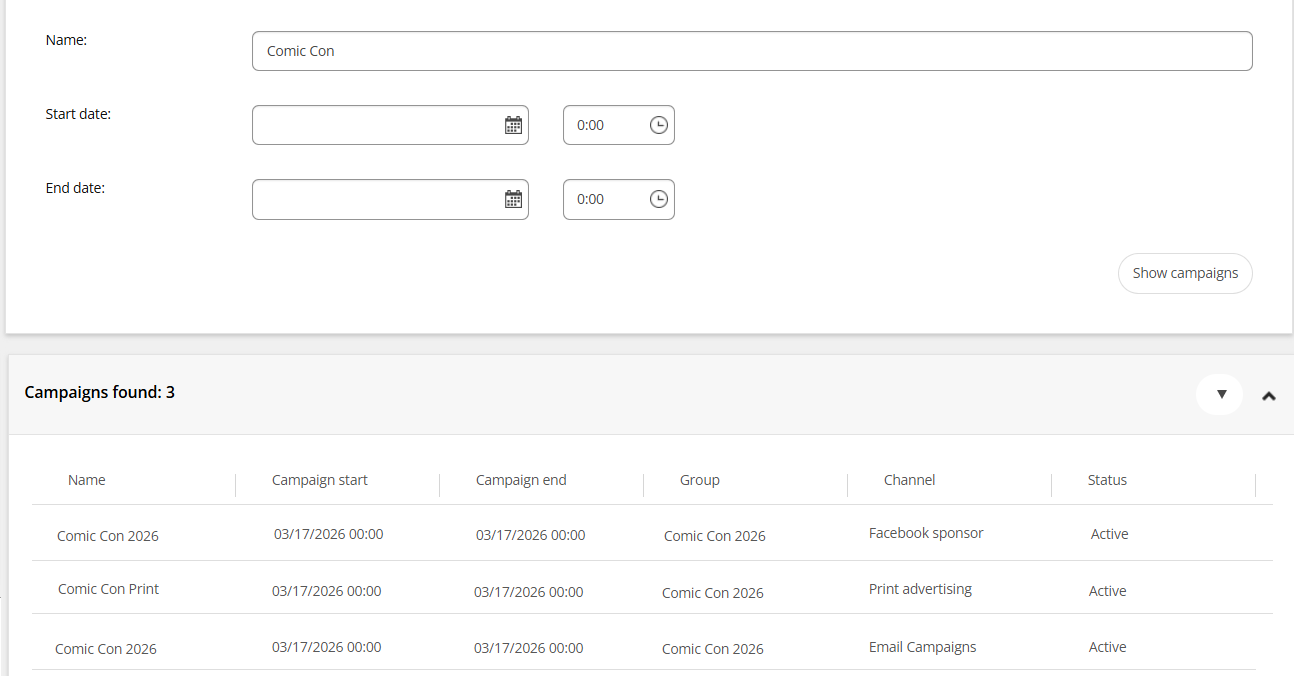Select Comic Con 2026 in Facebook sponsor row
The height and width of the screenshot is (676, 1294).
(x=108, y=536)
